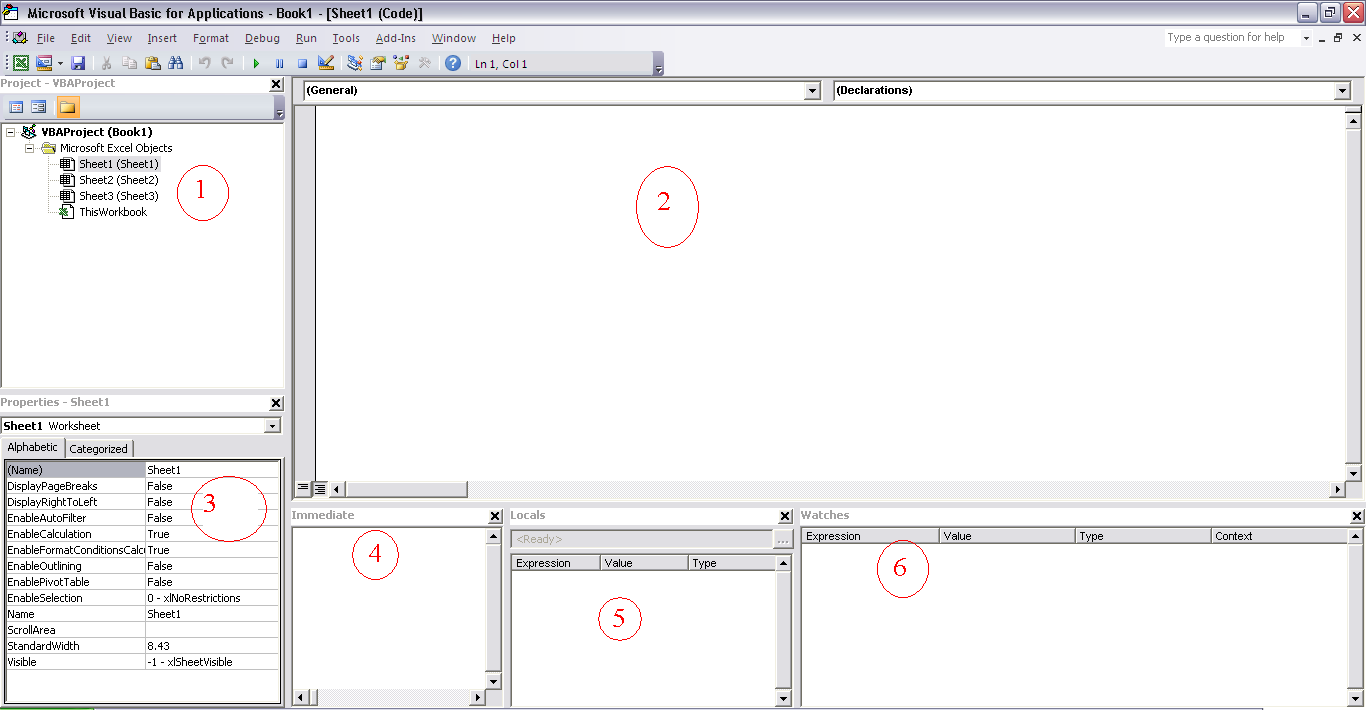Open the Properties Window toolbar icon

(x=377, y=63)
